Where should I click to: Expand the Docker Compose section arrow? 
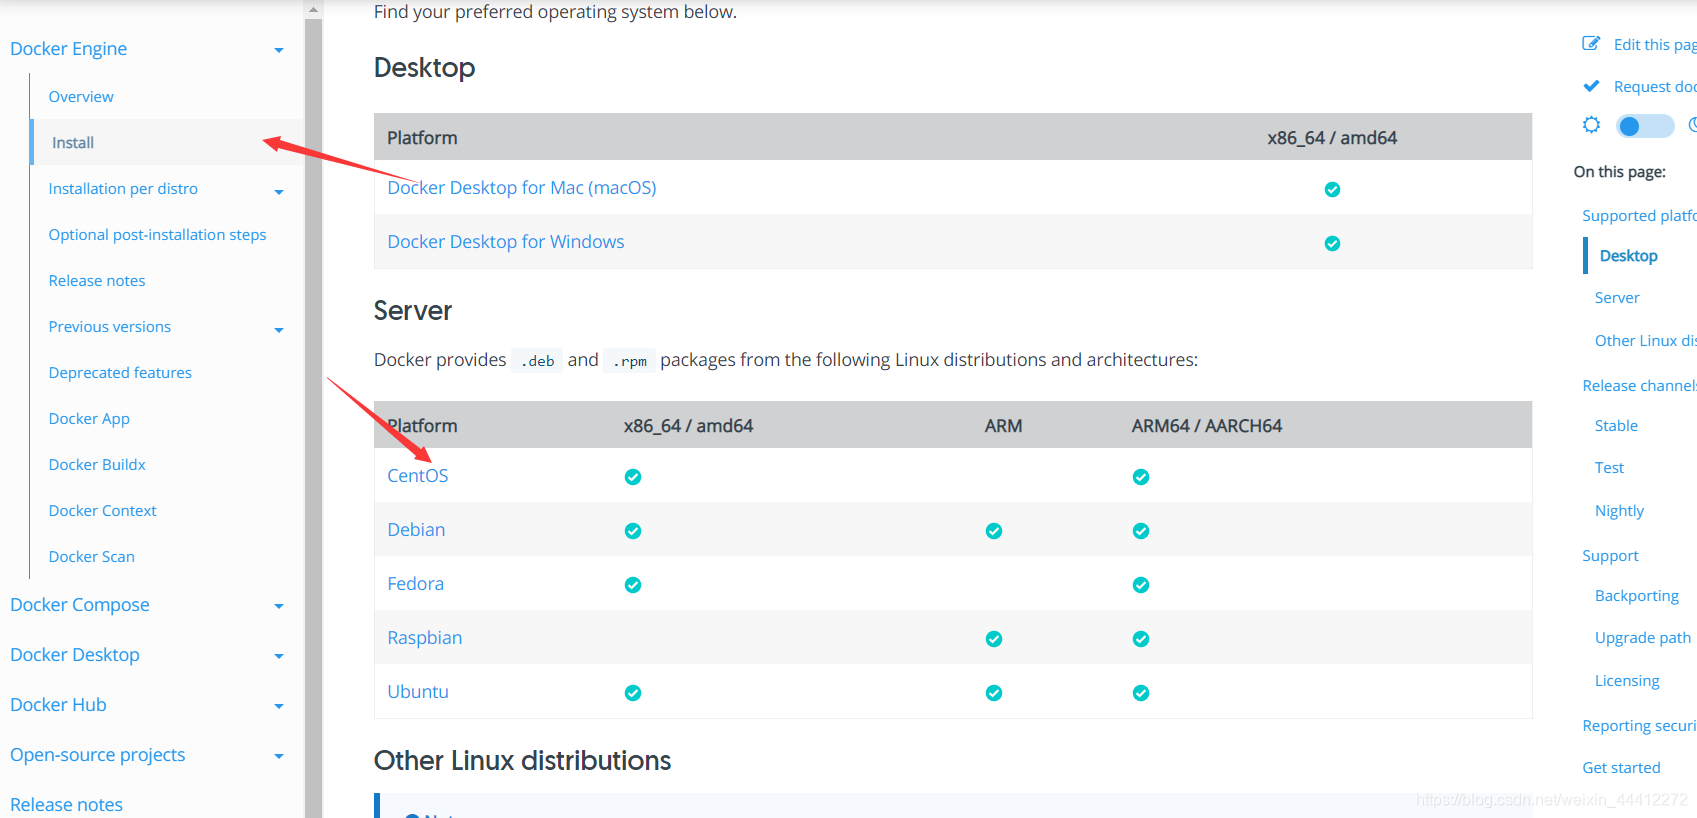(279, 606)
